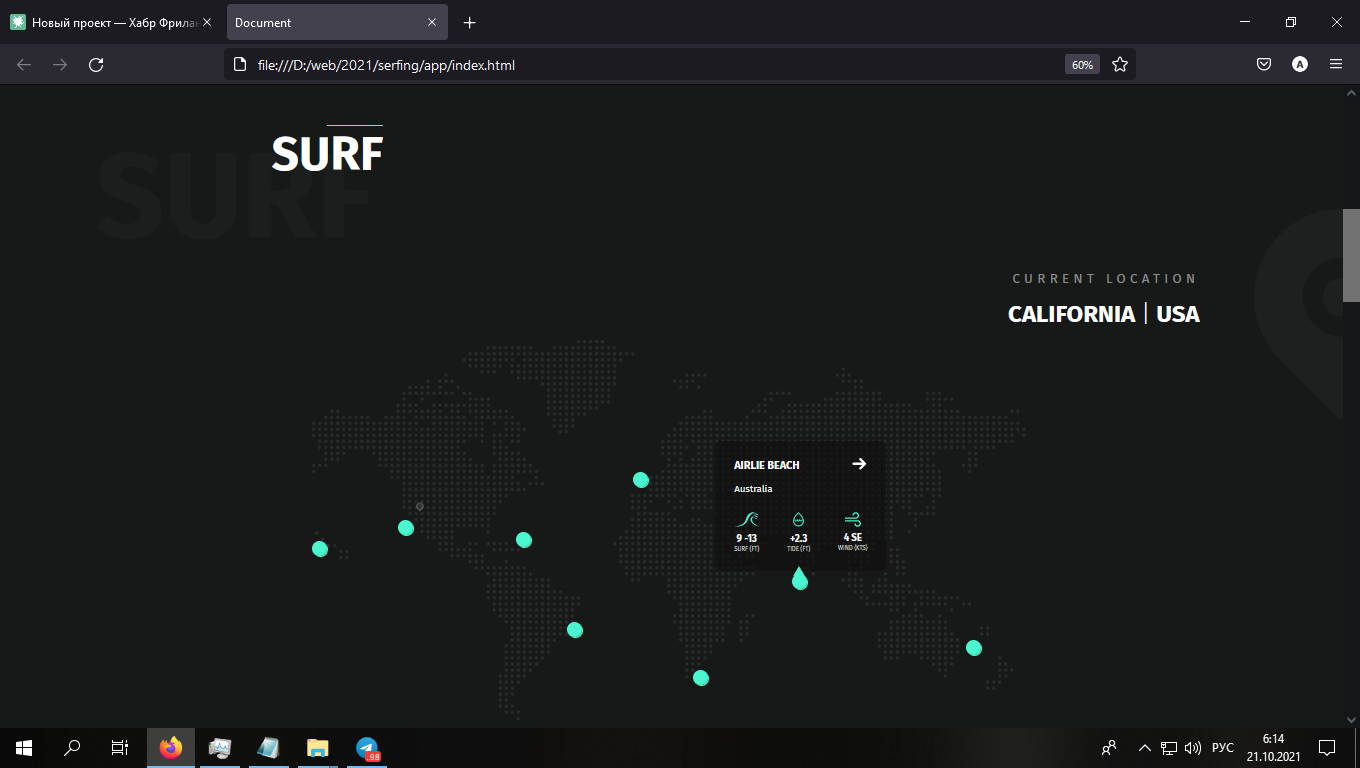
Task: Go back to the previous page
Action: pos(24,65)
